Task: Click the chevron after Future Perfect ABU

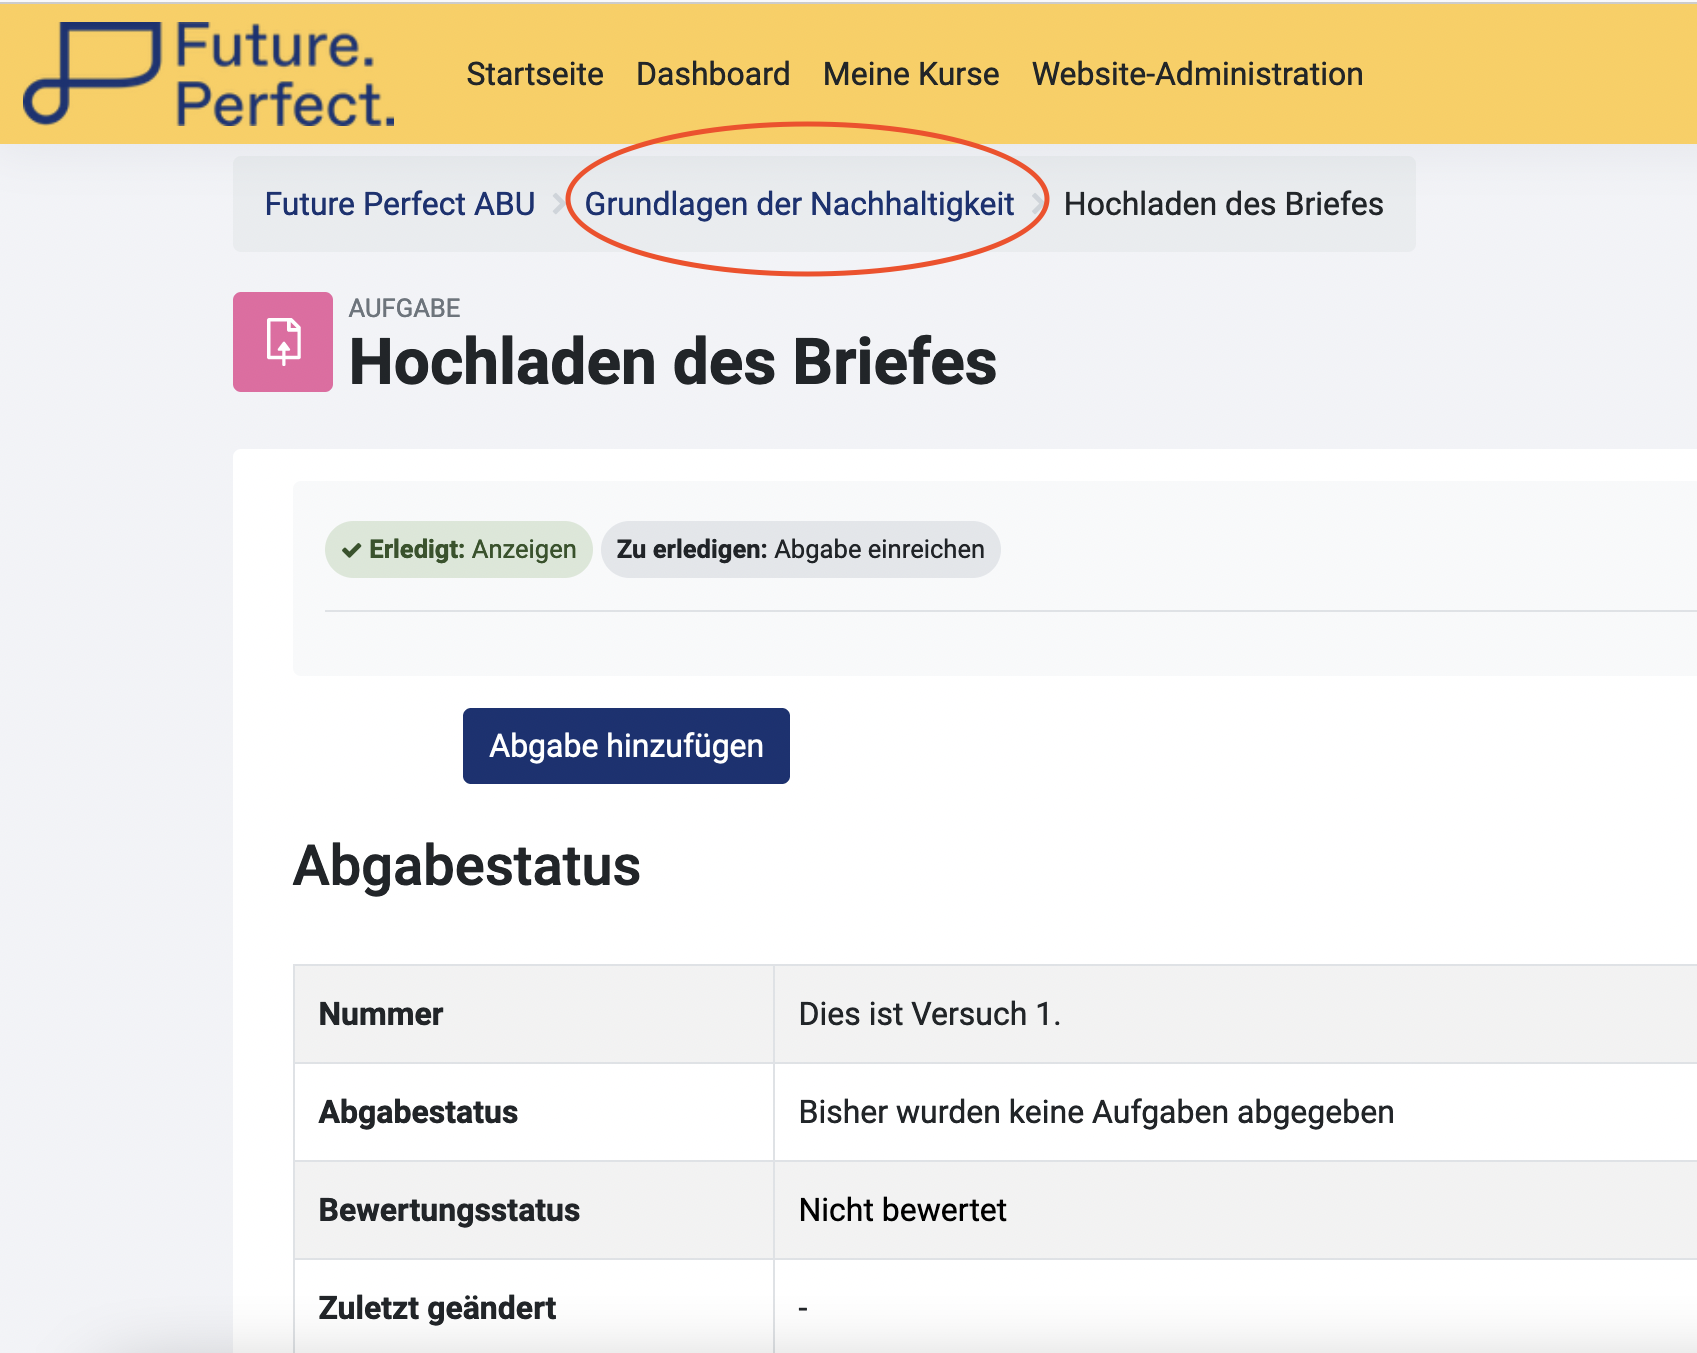Action: (x=559, y=205)
